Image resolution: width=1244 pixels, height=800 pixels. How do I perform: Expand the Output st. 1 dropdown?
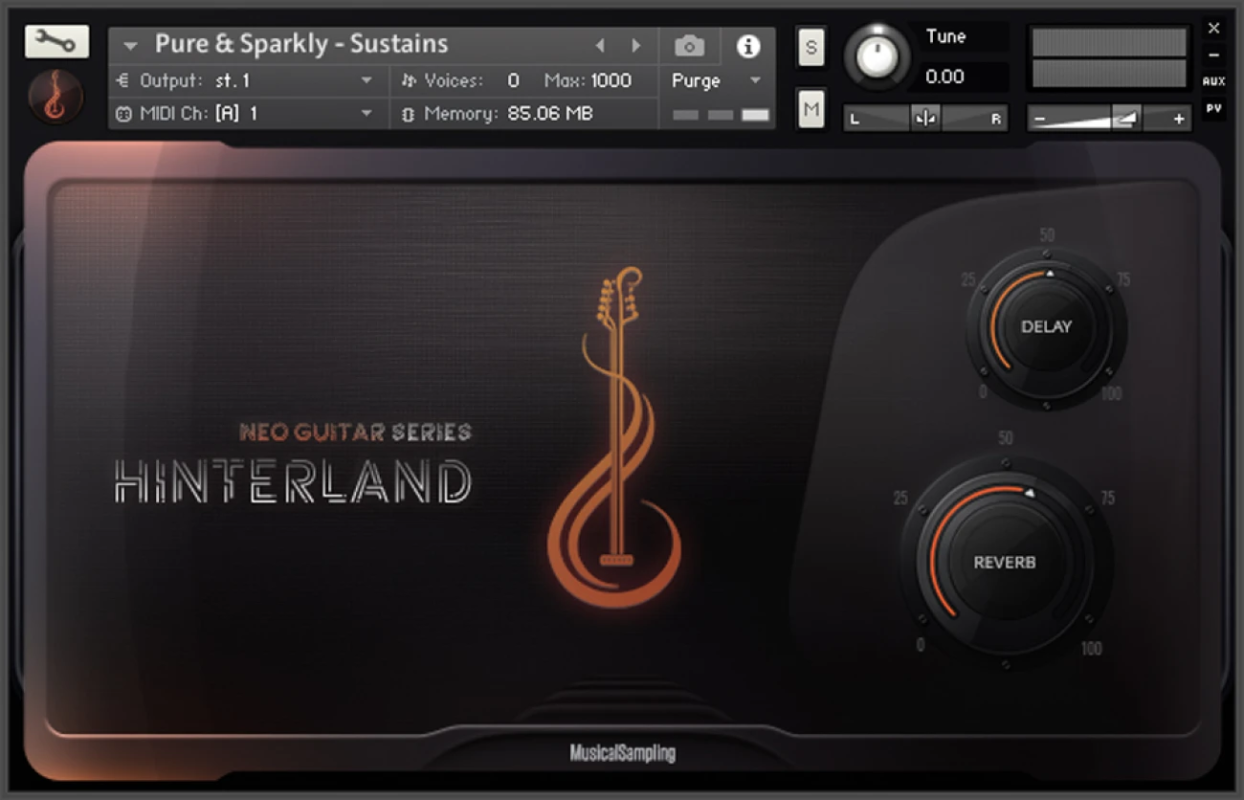pyautogui.click(x=366, y=80)
